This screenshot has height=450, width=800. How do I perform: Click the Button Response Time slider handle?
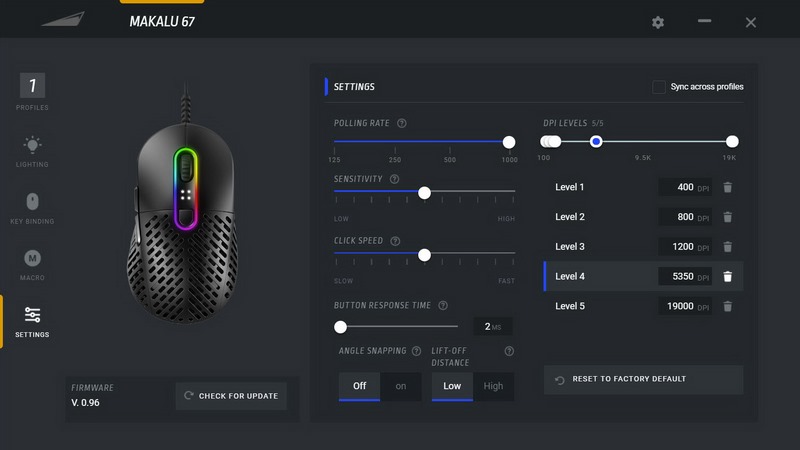[340, 327]
